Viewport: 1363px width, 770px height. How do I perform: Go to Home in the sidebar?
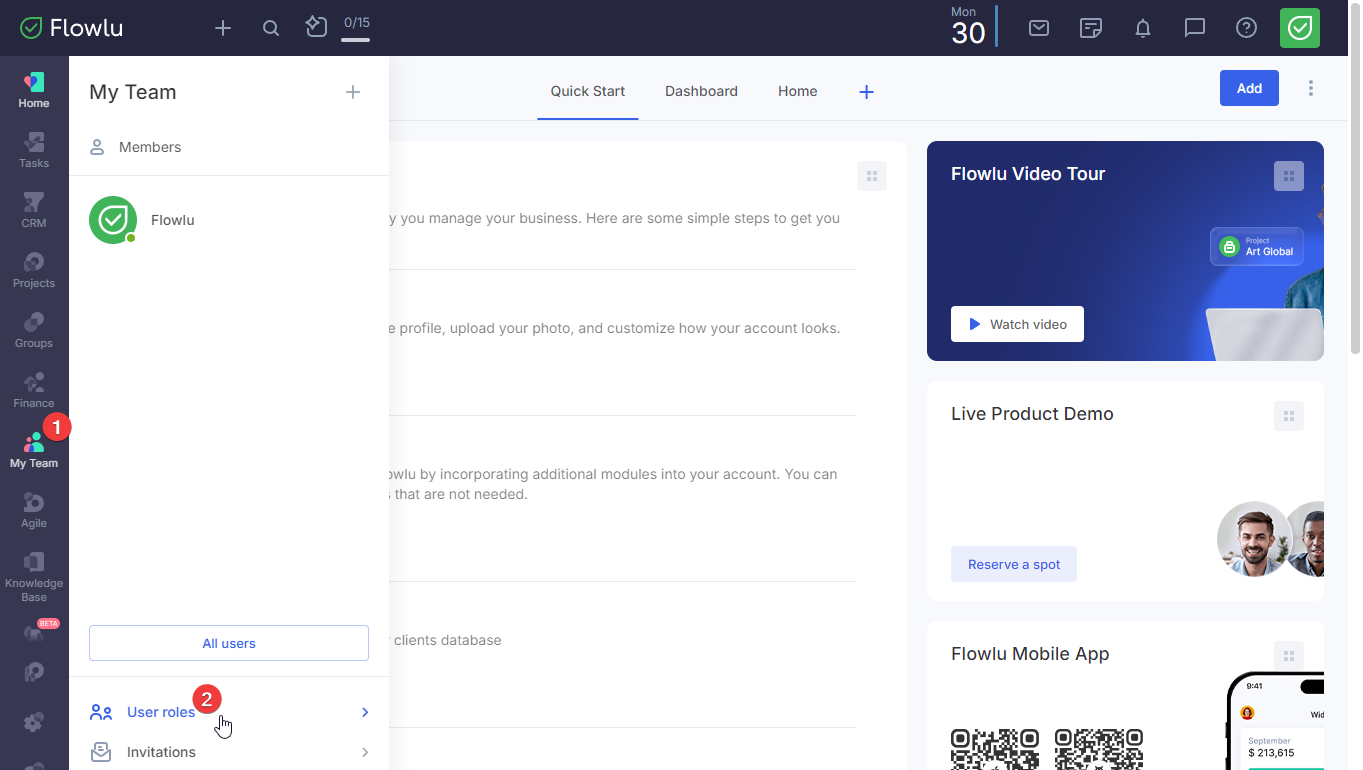34,90
